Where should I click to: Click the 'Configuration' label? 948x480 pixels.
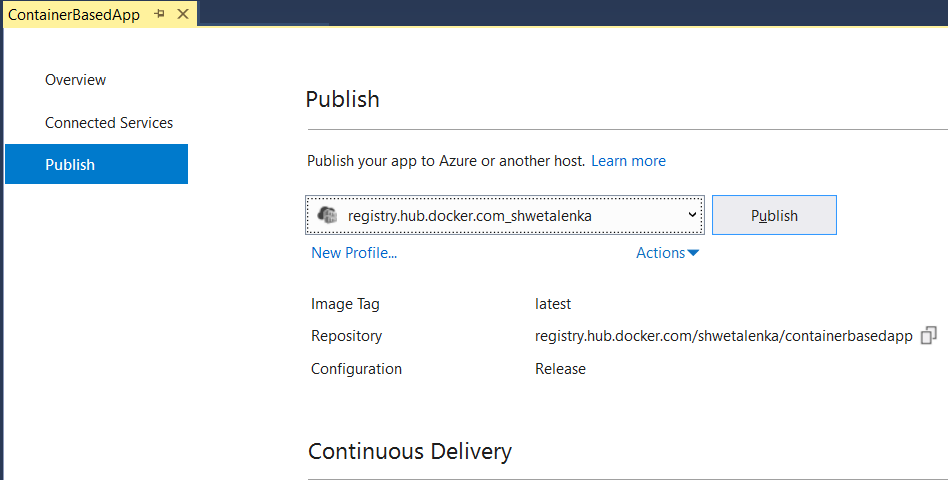tap(356, 369)
